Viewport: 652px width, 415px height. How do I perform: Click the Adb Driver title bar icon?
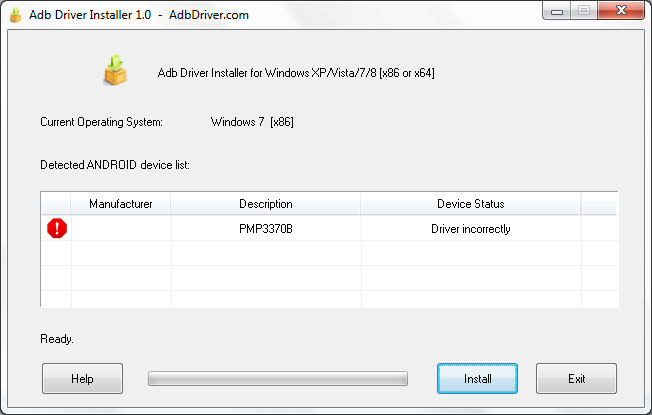tap(15, 16)
